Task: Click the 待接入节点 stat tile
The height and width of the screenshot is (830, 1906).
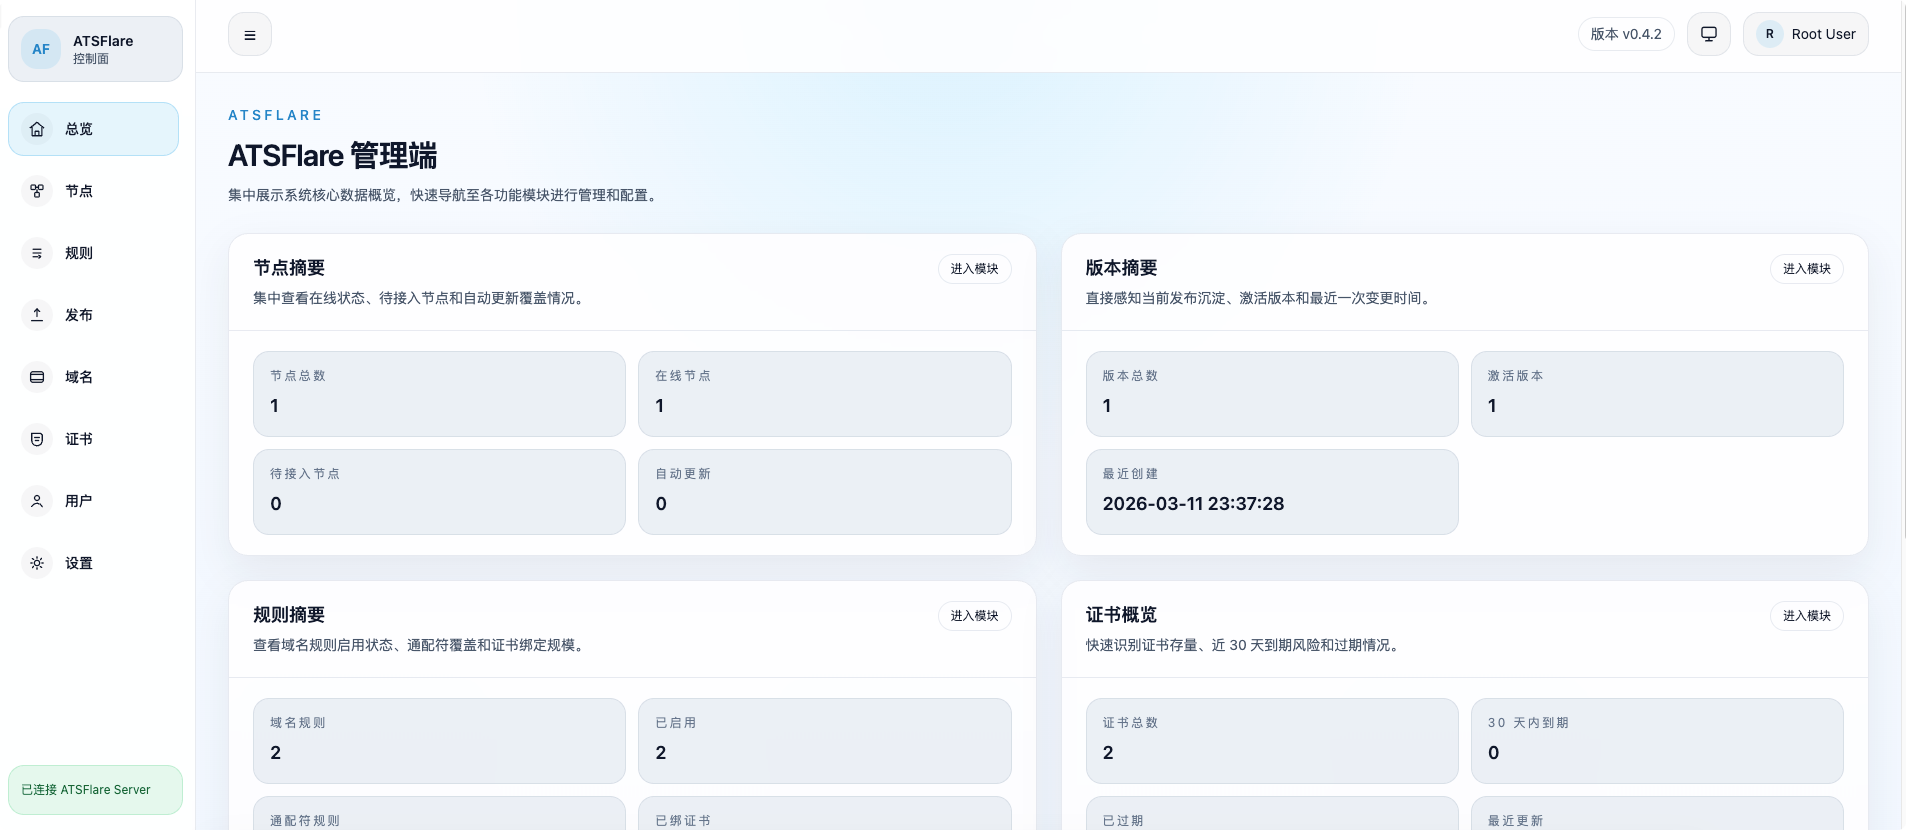Action: coord(439,492)
